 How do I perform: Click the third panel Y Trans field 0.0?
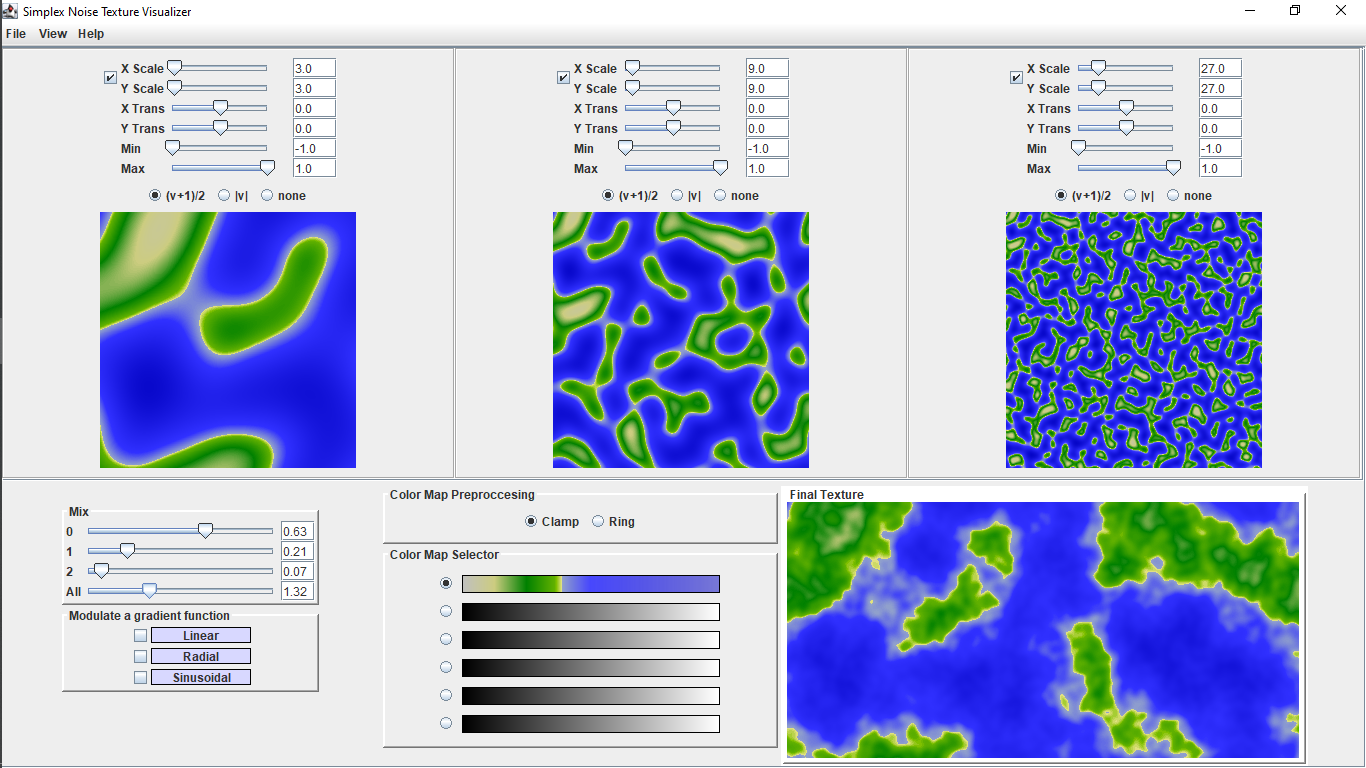coord(1220,128)
